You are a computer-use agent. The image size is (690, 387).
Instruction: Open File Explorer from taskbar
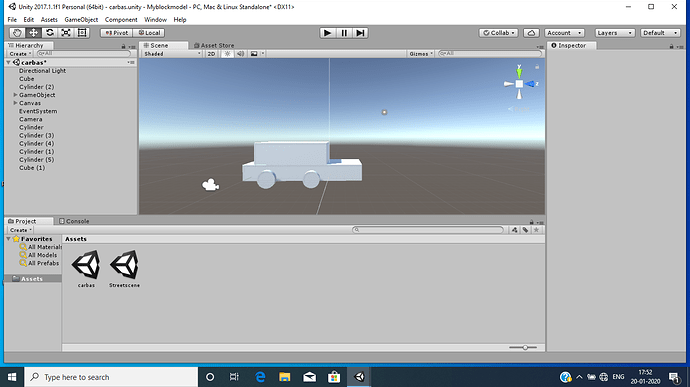pyautogui.click(x=285, y=377)
